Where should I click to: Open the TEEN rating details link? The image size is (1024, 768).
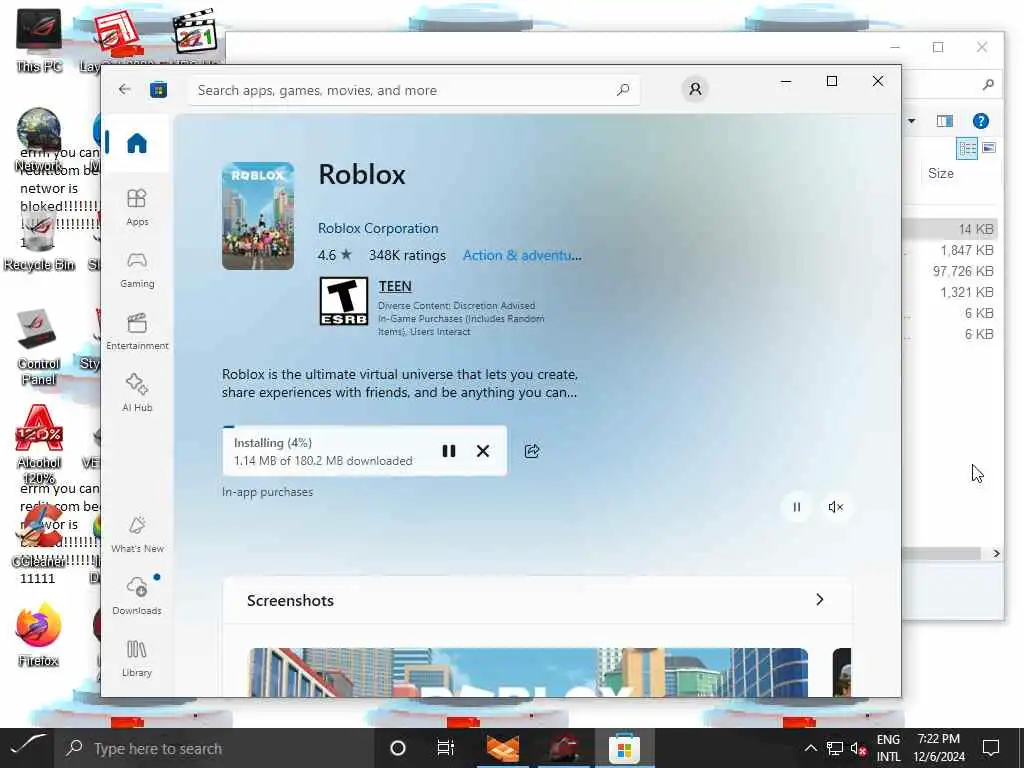(394, 286)
